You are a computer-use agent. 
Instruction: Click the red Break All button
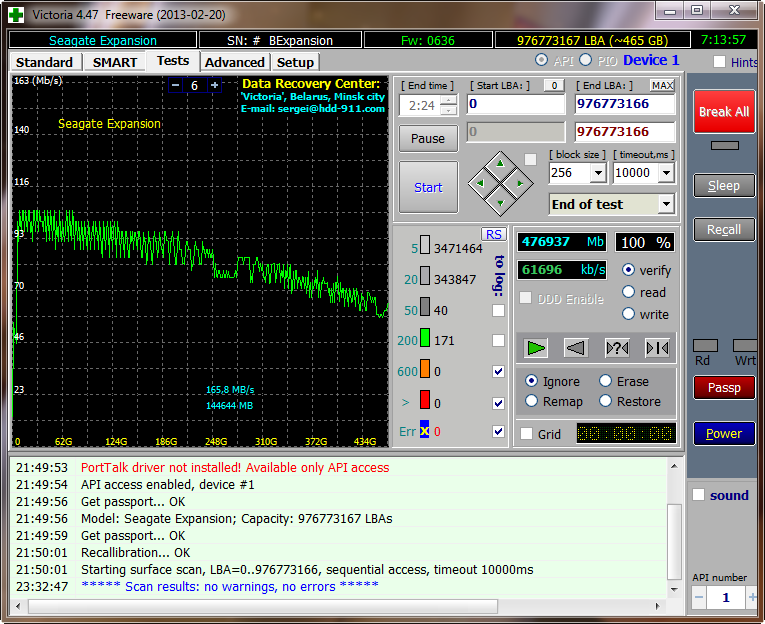(x=724, y=112)
